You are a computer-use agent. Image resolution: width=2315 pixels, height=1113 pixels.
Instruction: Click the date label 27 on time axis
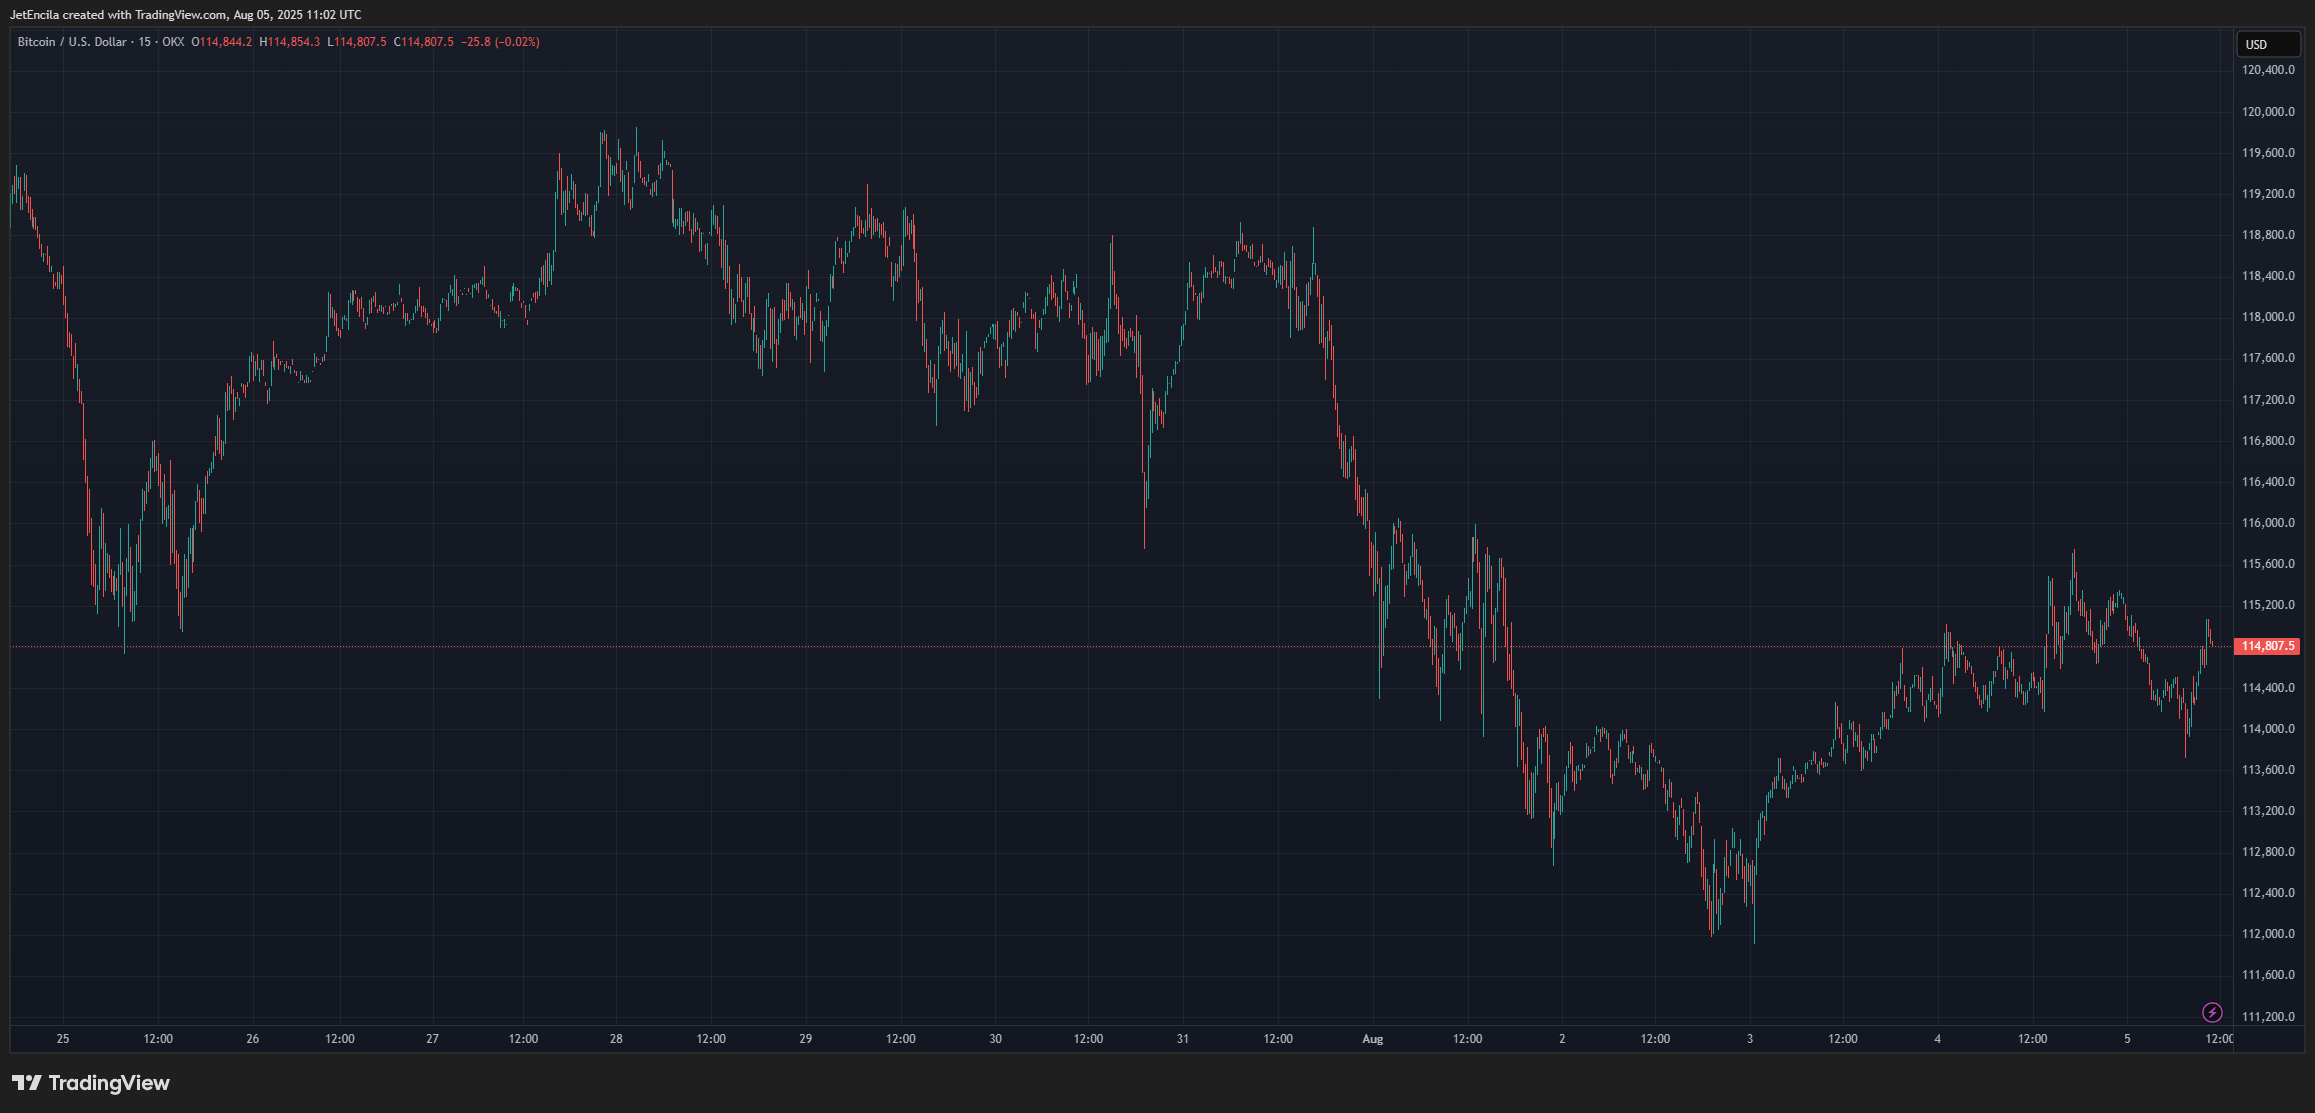[x=432, y=1039]
